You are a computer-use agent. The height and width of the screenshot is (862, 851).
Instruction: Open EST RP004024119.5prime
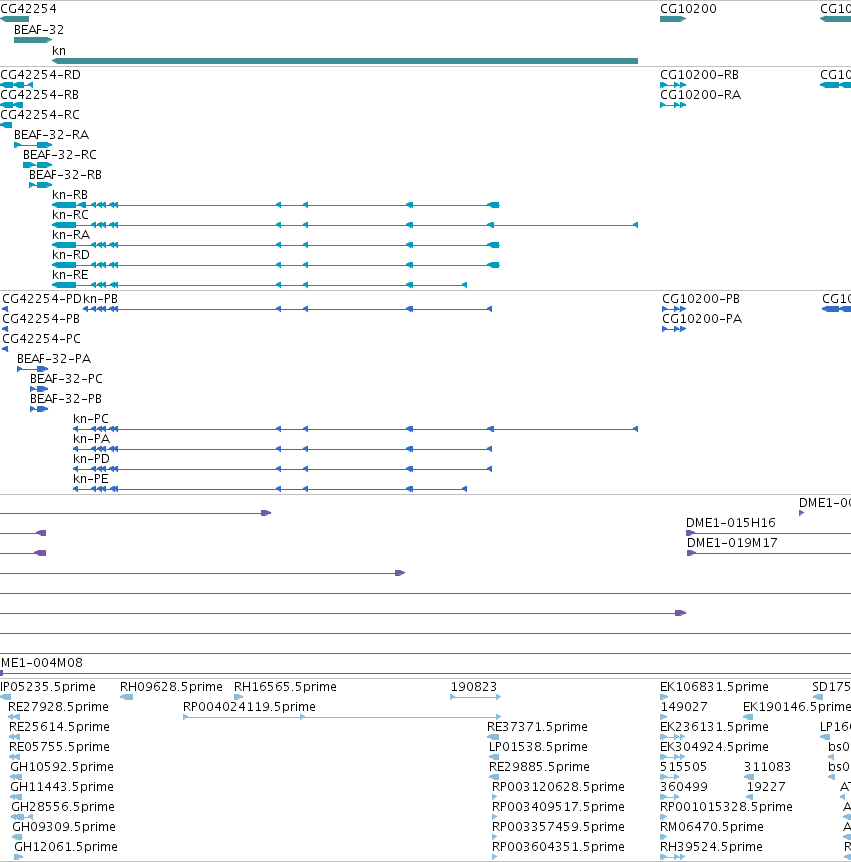coord(250,706)
